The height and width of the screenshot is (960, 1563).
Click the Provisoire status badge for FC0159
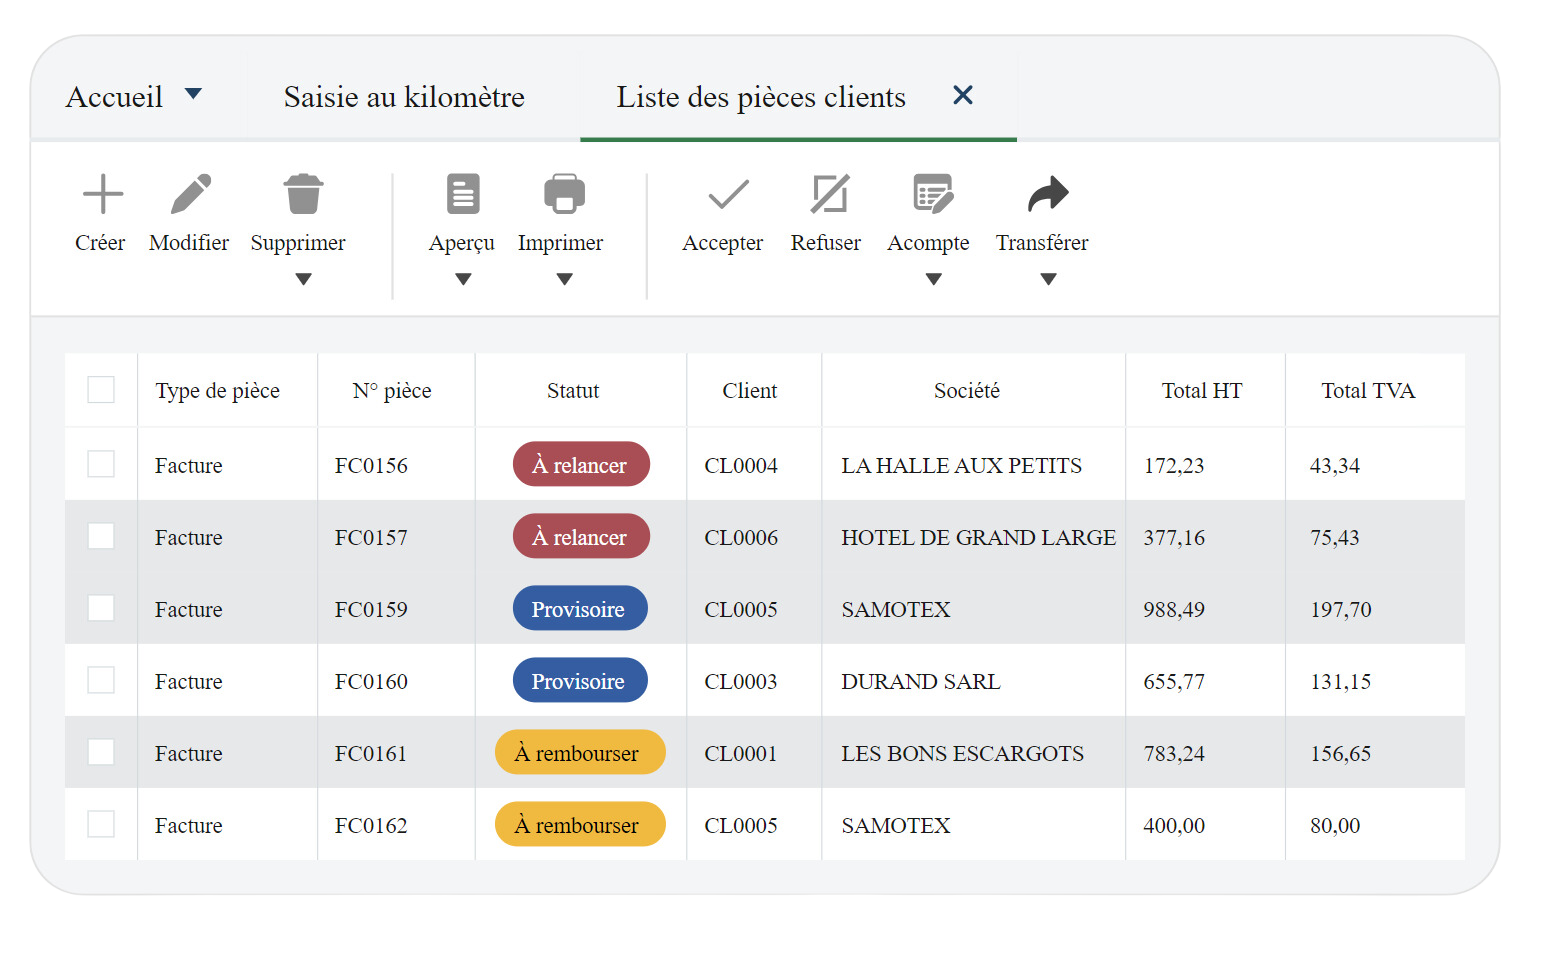click(580, 608)
